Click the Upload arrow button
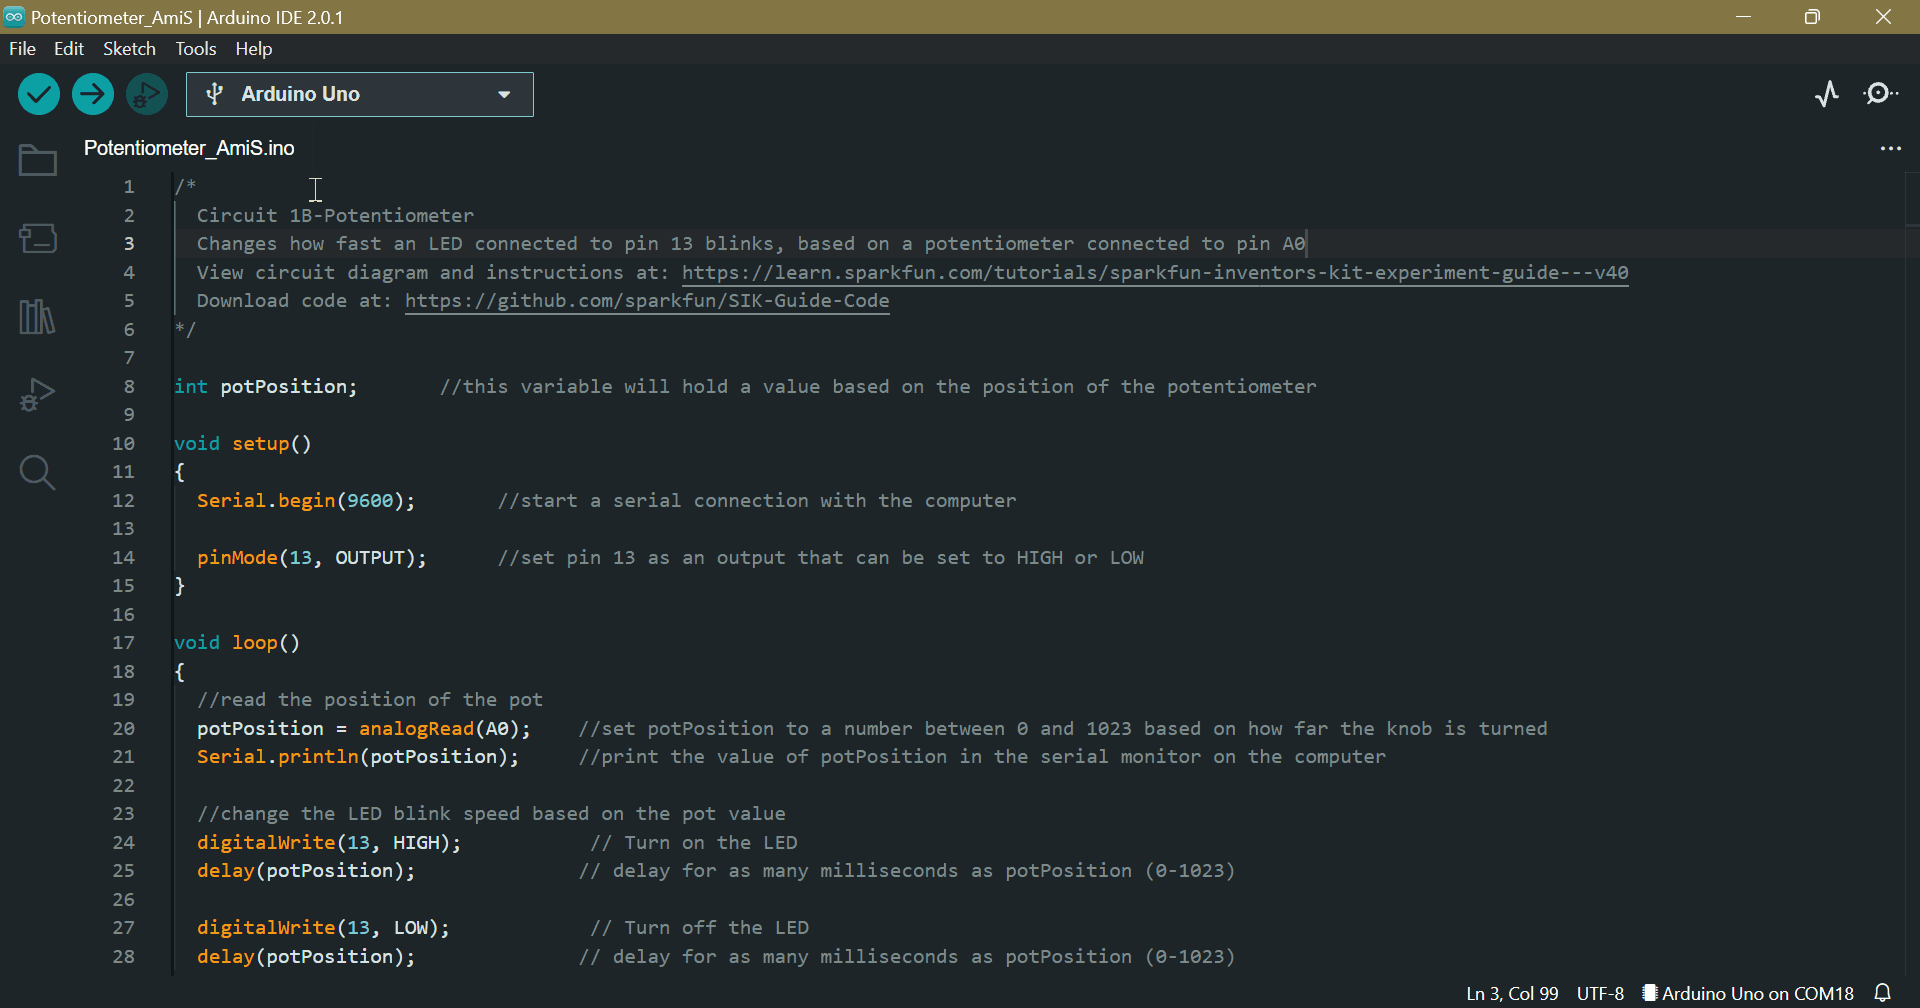Viewport: 1920px width, 1008px height. point(93,95)
